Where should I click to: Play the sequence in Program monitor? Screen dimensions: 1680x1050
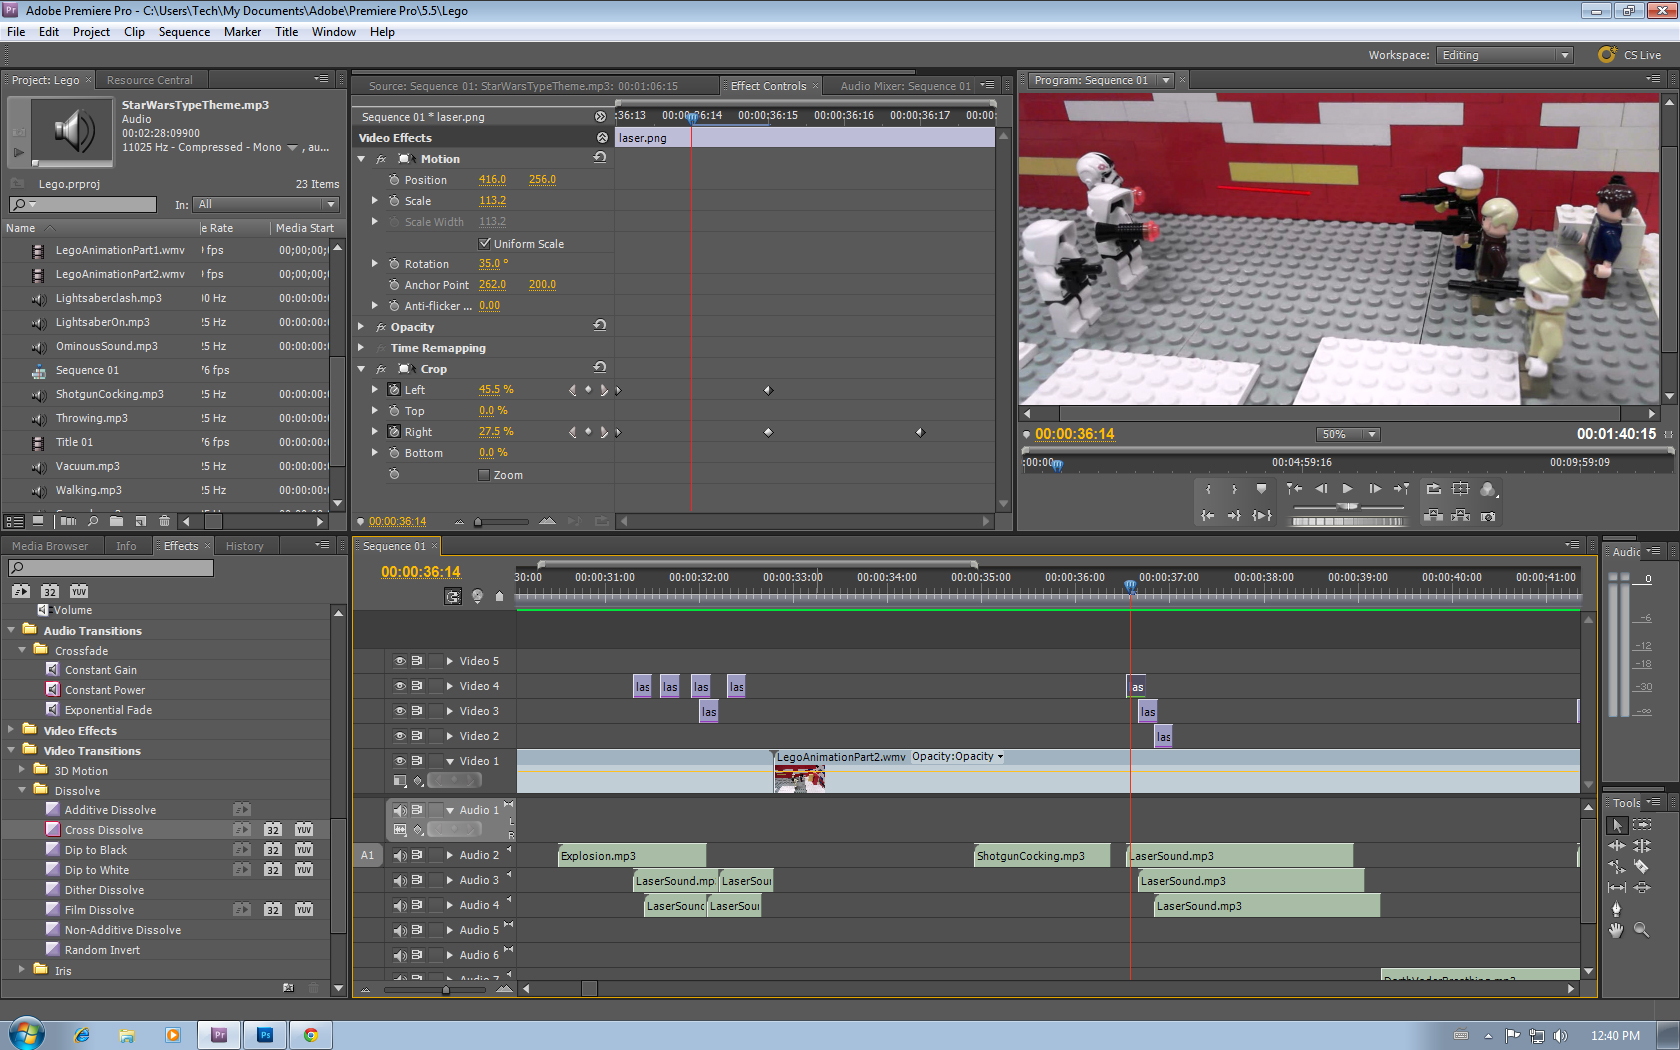tap(1347, 489)
